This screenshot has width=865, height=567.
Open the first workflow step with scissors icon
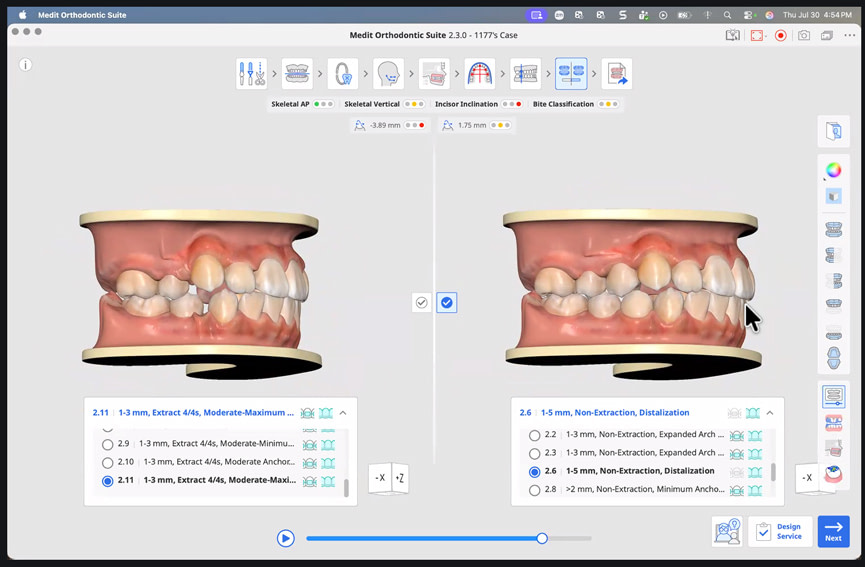pos(252,73)
